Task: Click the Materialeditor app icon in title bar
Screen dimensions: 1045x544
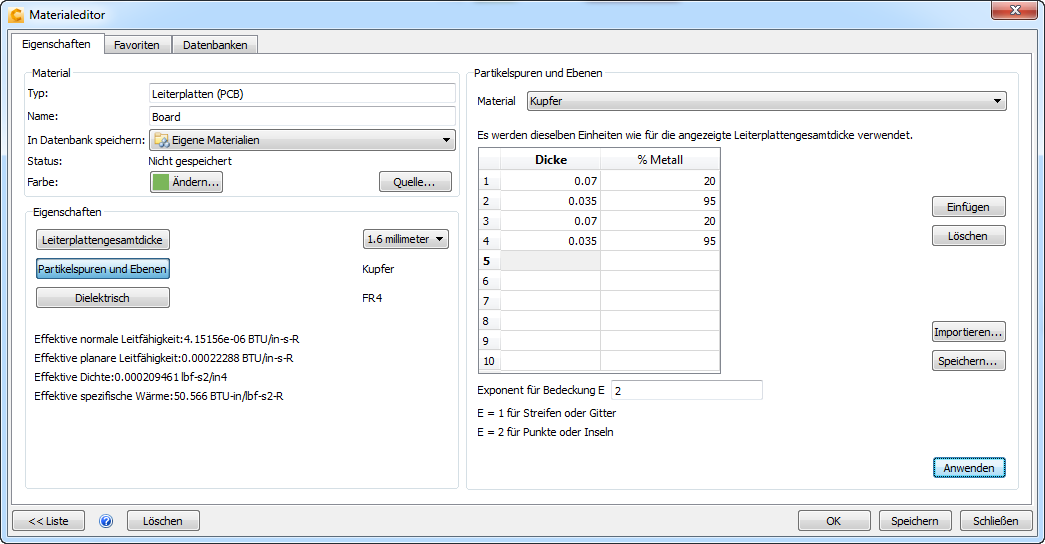Action: coord(16,14)
